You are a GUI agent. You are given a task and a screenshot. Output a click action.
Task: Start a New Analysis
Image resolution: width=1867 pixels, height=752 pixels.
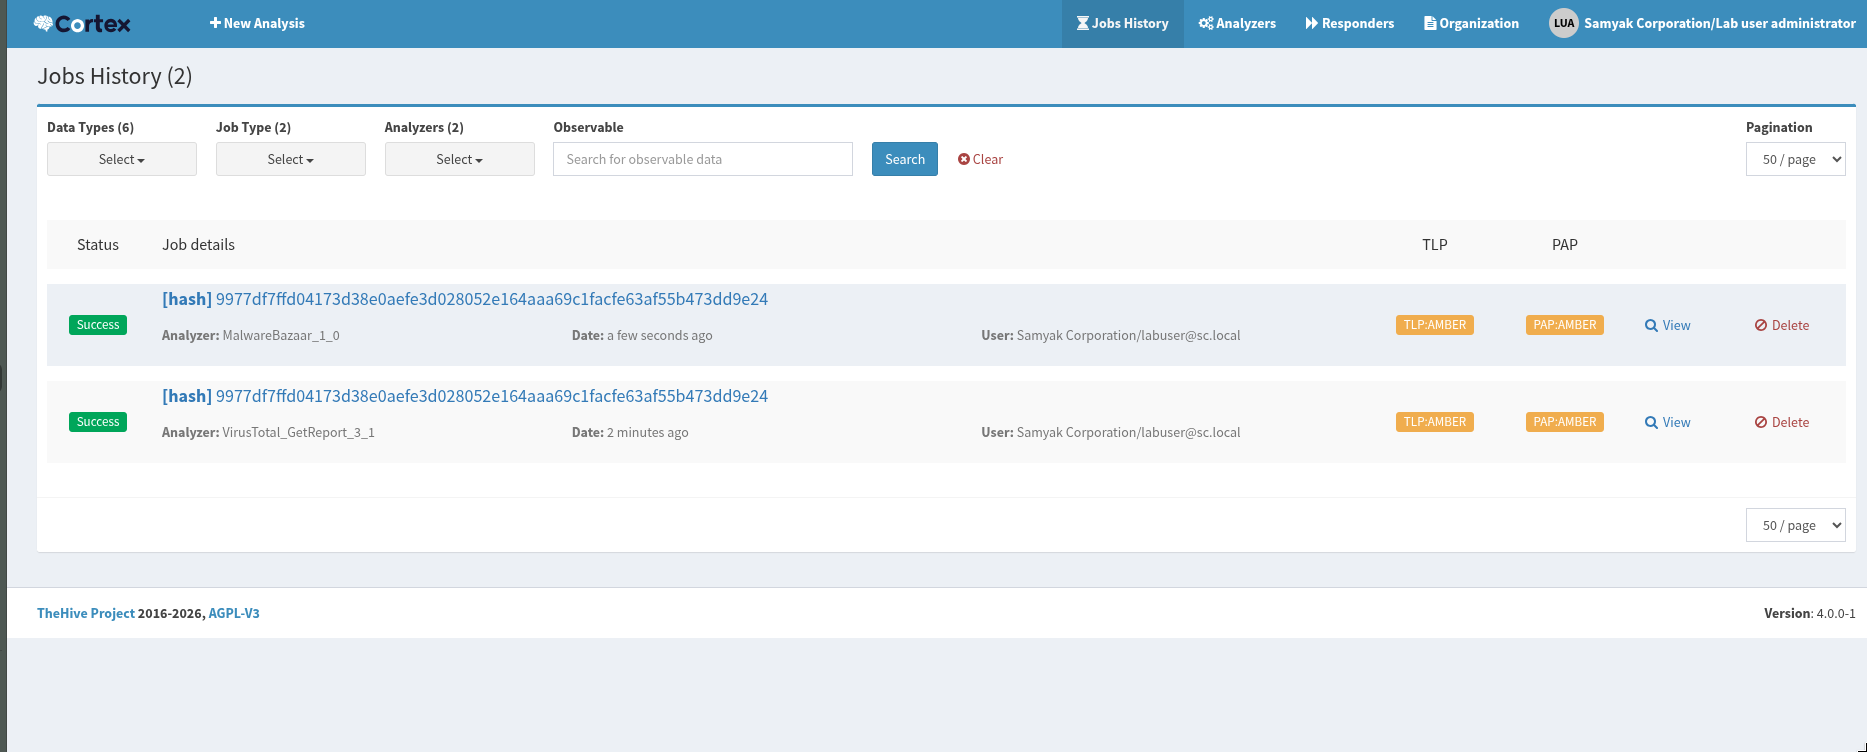coord(257,23)
